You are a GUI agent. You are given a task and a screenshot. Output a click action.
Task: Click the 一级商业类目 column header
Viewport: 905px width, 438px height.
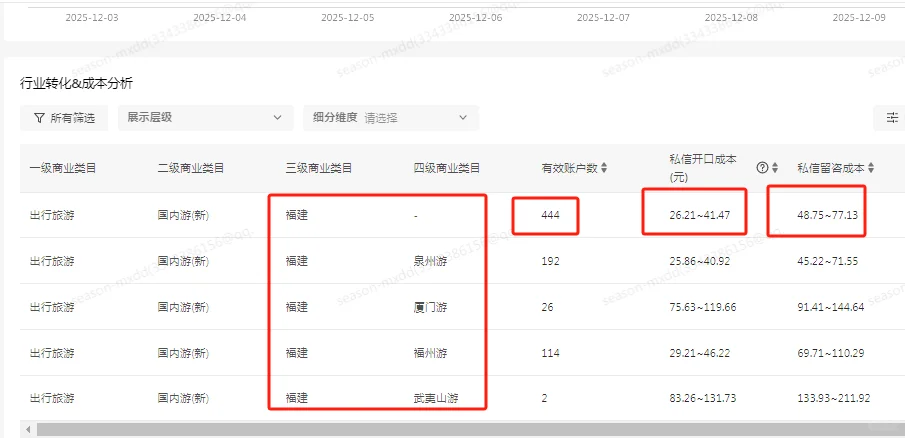pos(62,169)
